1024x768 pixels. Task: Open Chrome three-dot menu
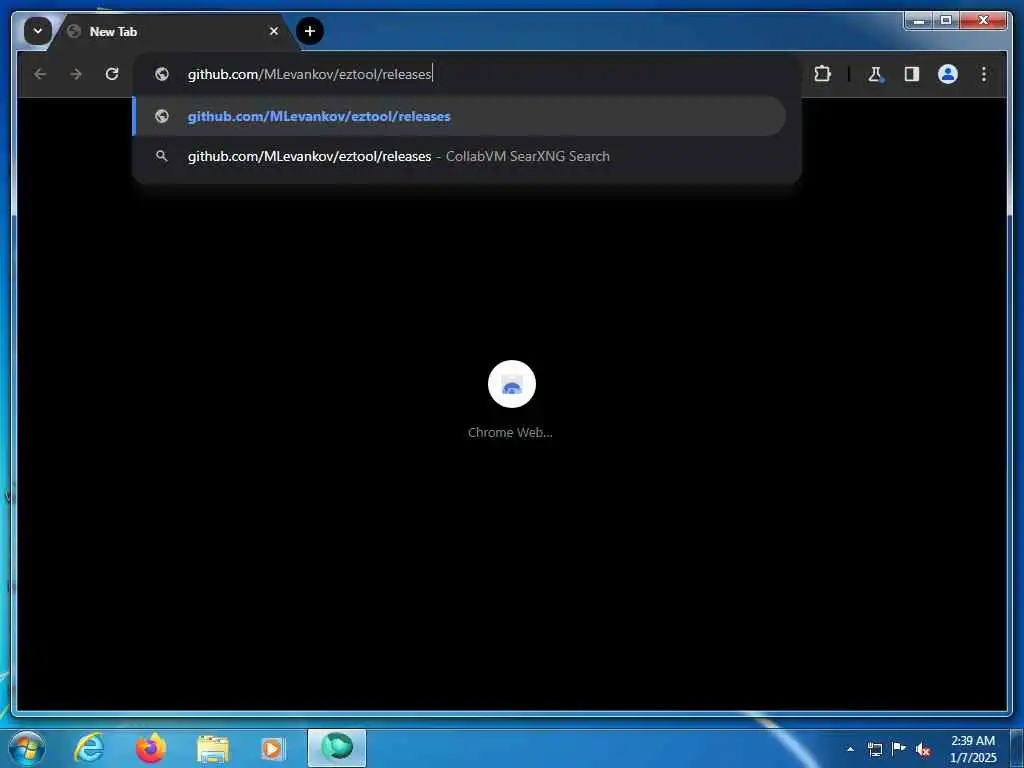(984, 74)
